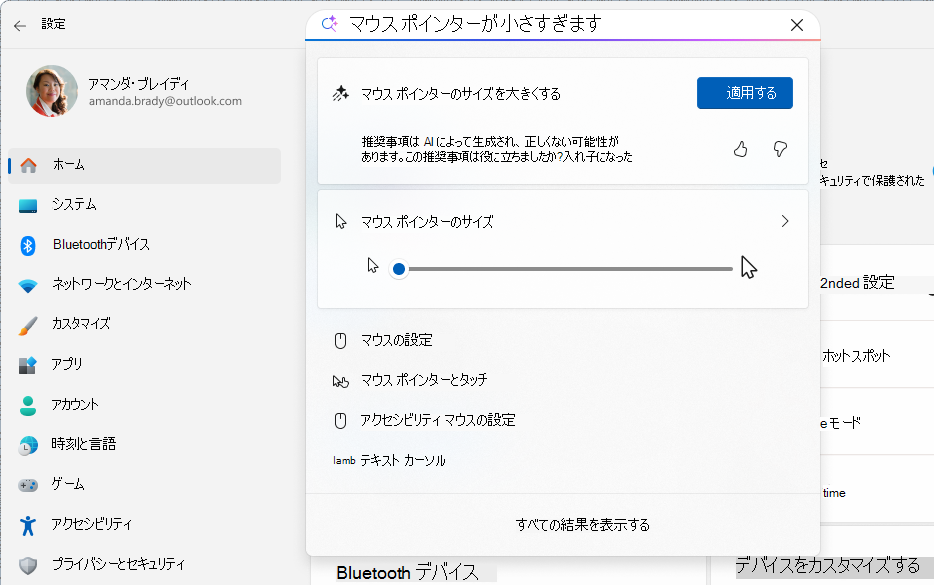Click the Bluetooth icon in sidebar
Viewport: 934px width, 585px height.
coord(28,245)
